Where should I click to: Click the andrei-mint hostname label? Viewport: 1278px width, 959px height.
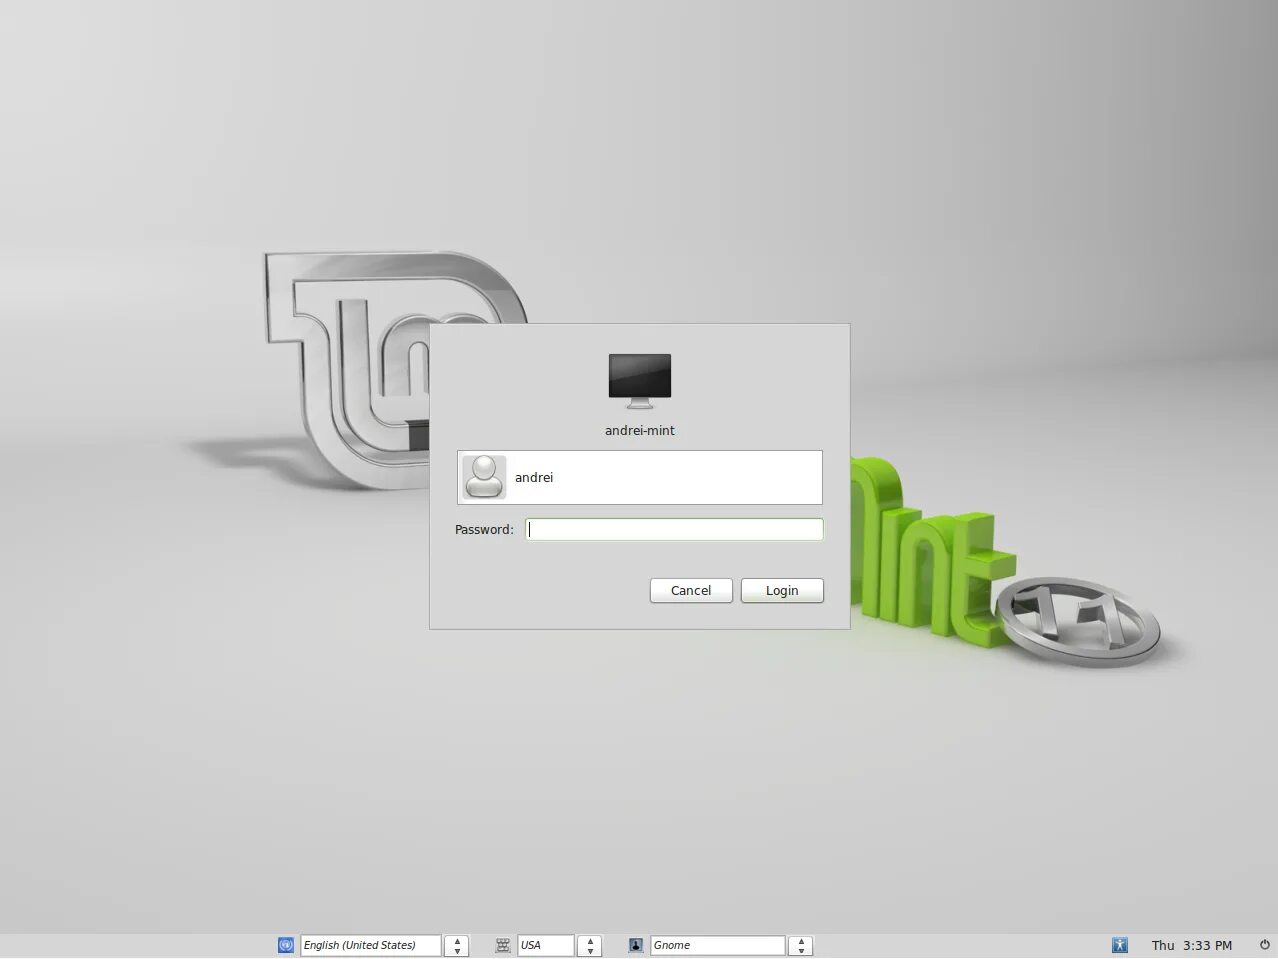pos(639,430)
